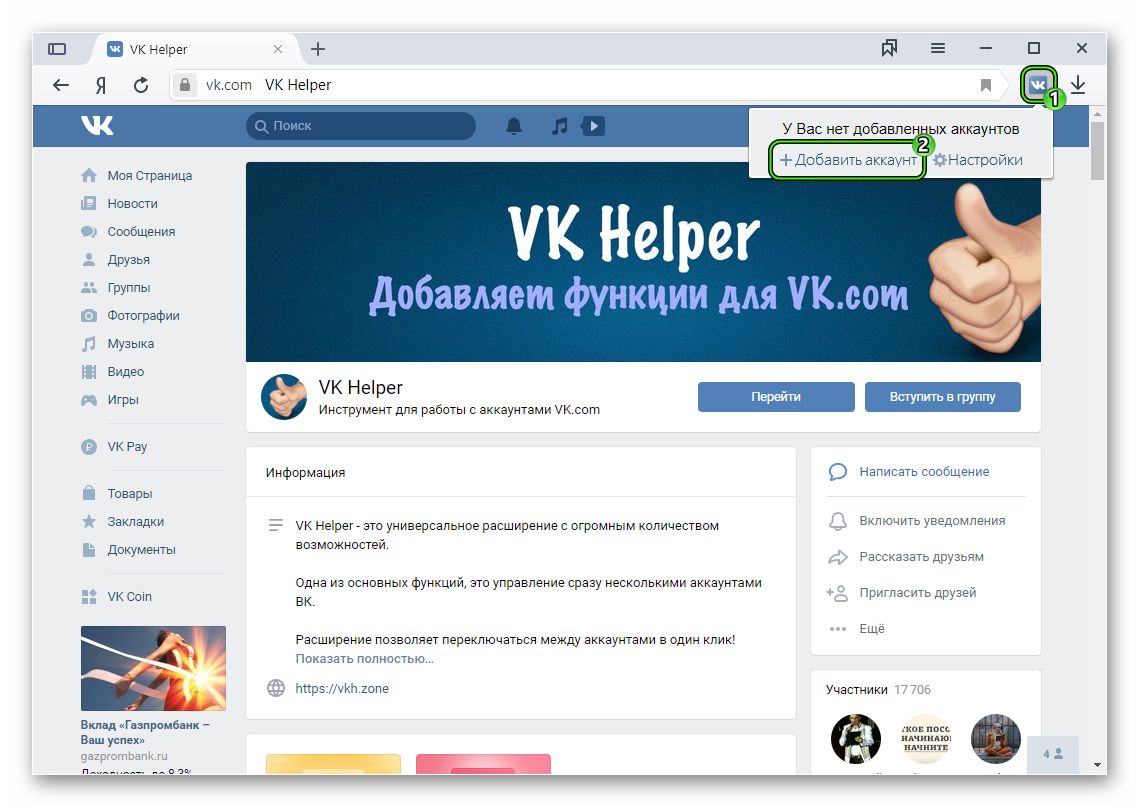
Task: Open Сообщения in sidebar
Action: click(128, 232)
